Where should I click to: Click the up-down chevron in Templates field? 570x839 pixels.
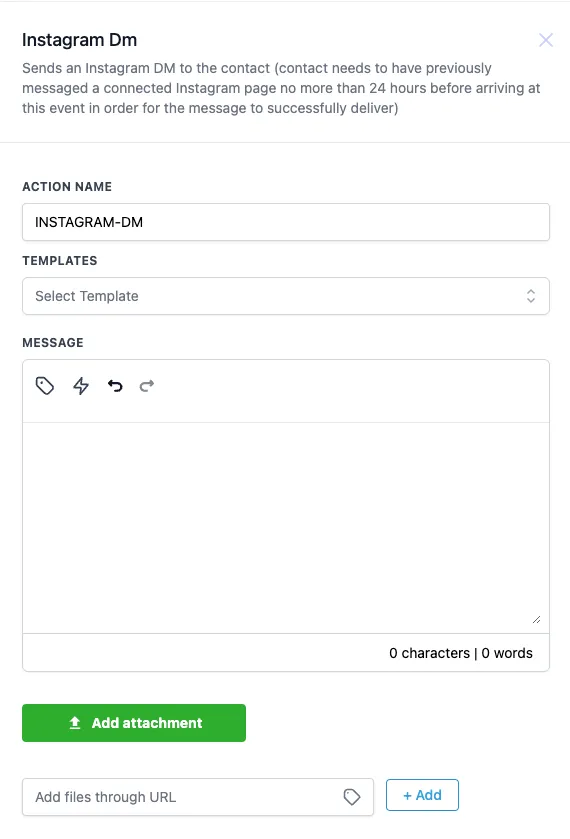tap(530, 296)
